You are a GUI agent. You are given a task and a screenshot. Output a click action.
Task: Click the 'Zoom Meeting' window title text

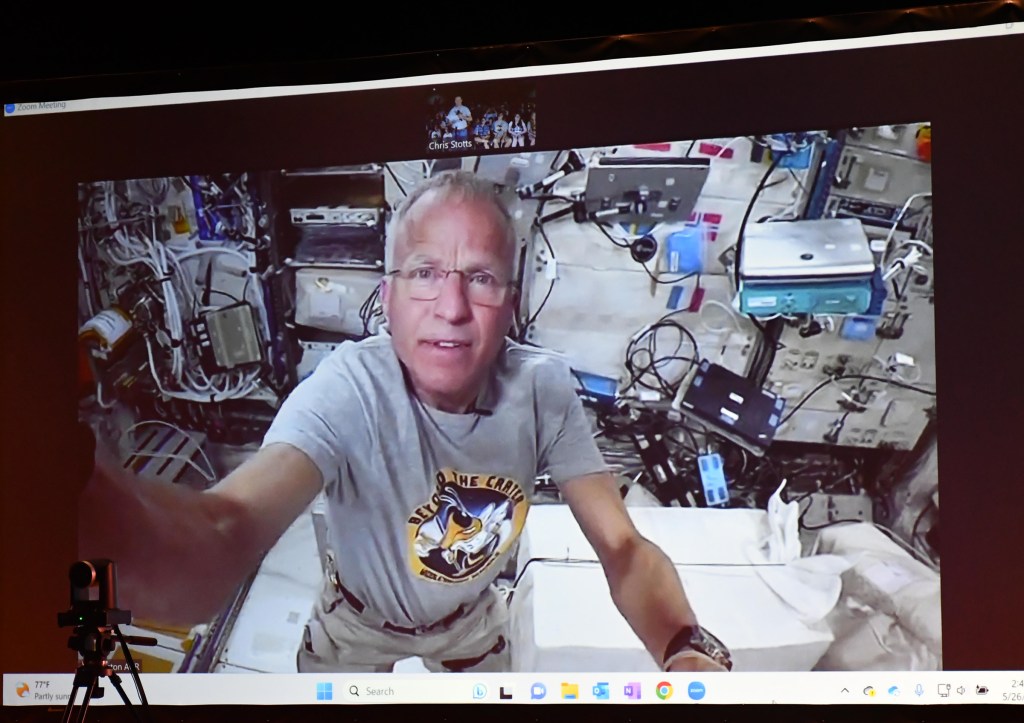[x=41, y=106]
